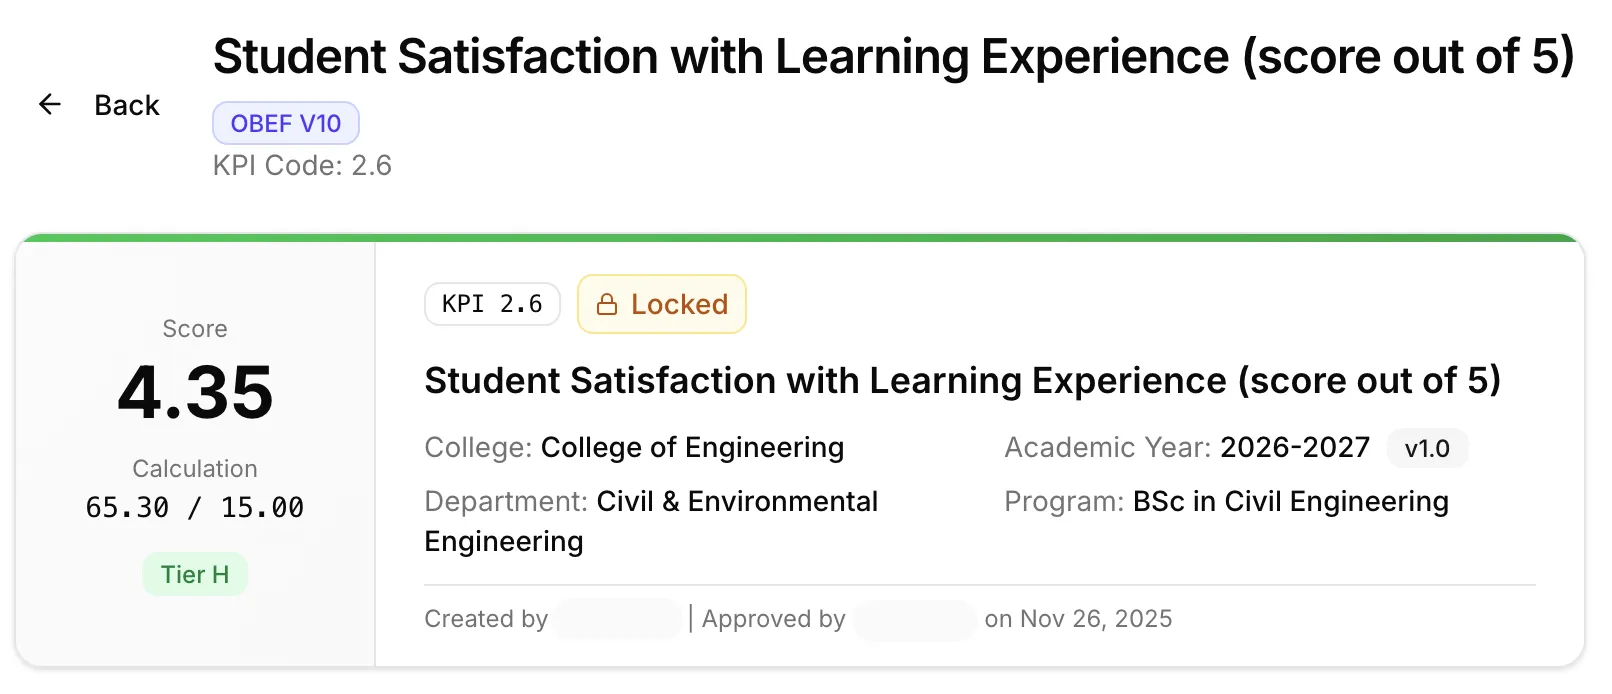1612x694 pixels.
Task: Click the KPI Code: 2.6 text
Action: pyautogui.click(x=302, y=165)
